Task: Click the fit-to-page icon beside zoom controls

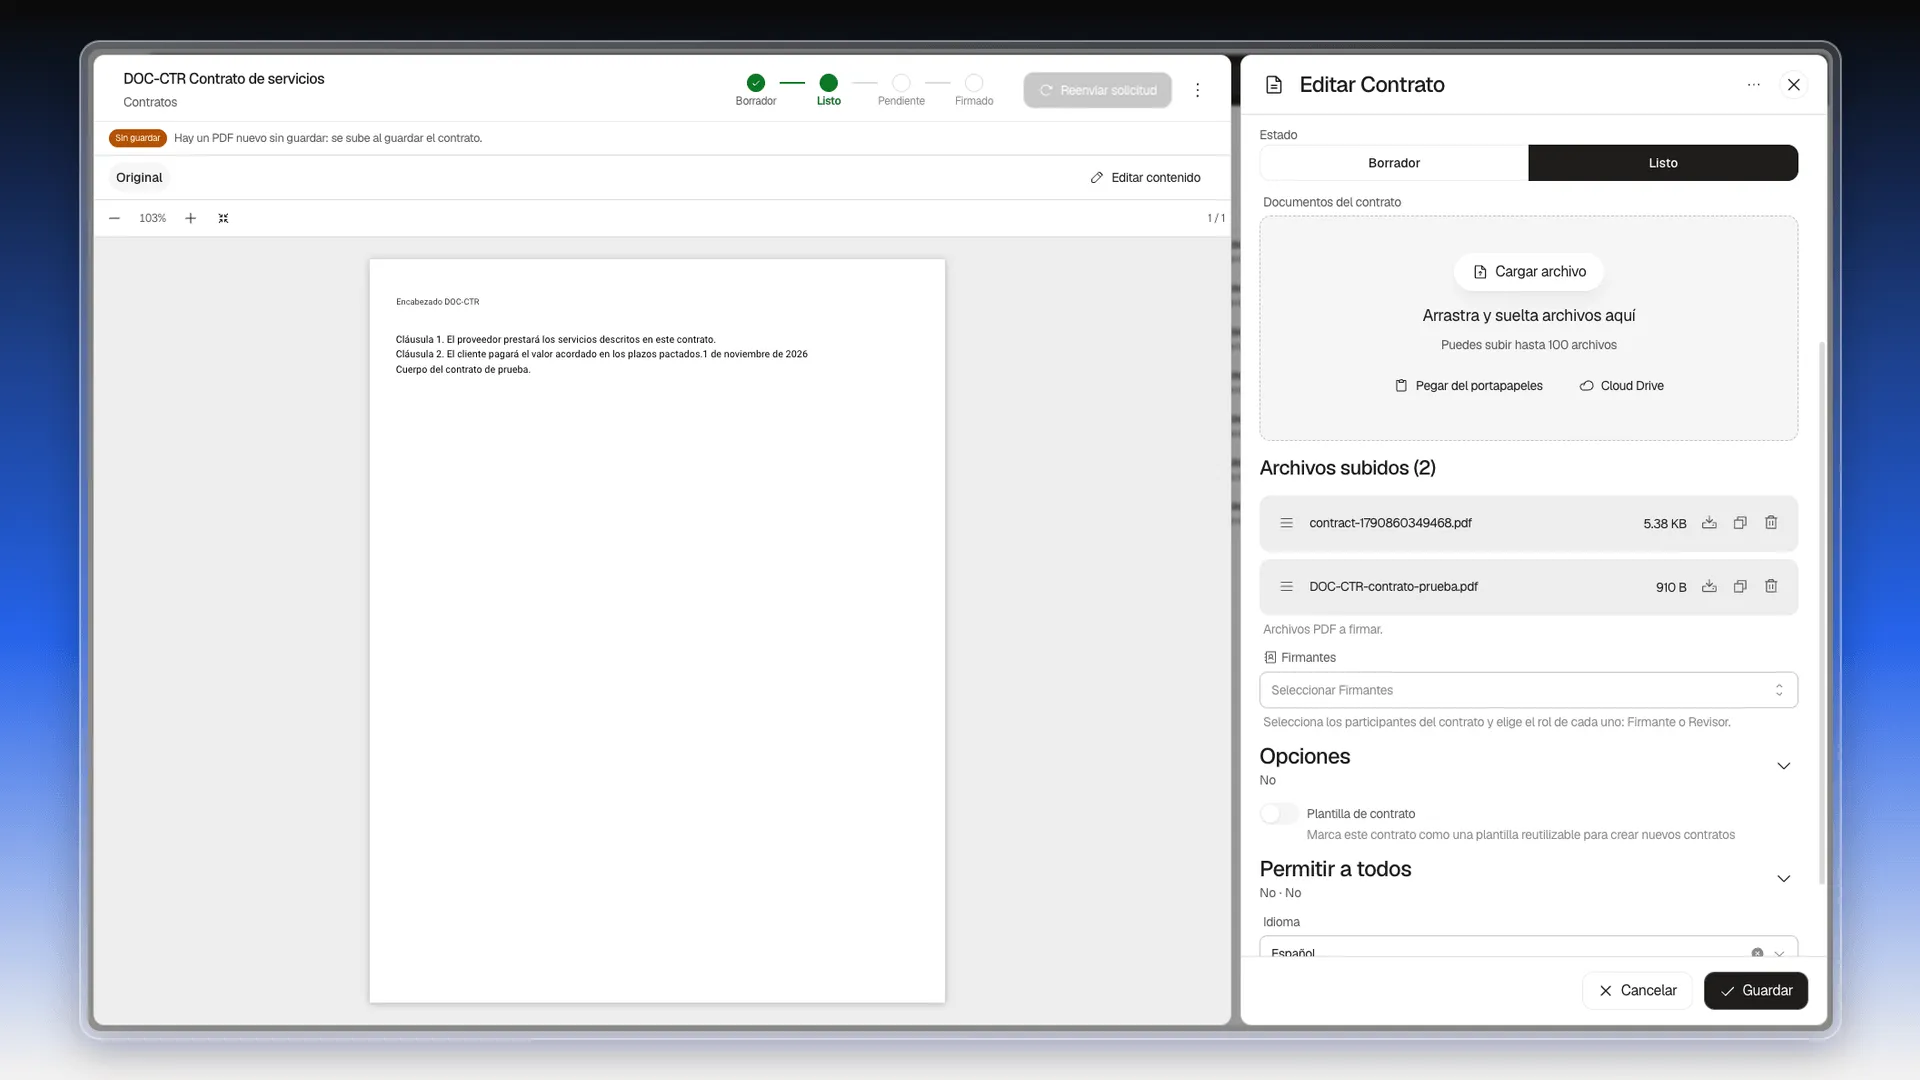Action: [223, 218]
